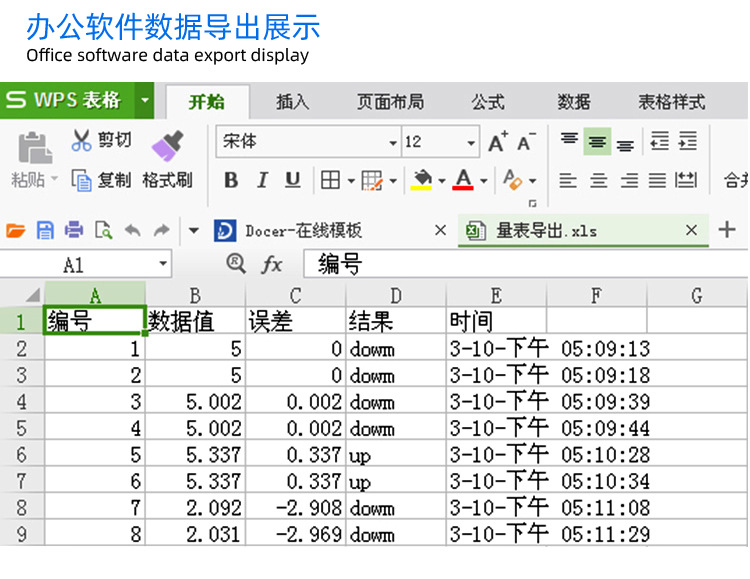Open font color dropdown arrow
The image size is (750, 579).
484,181
